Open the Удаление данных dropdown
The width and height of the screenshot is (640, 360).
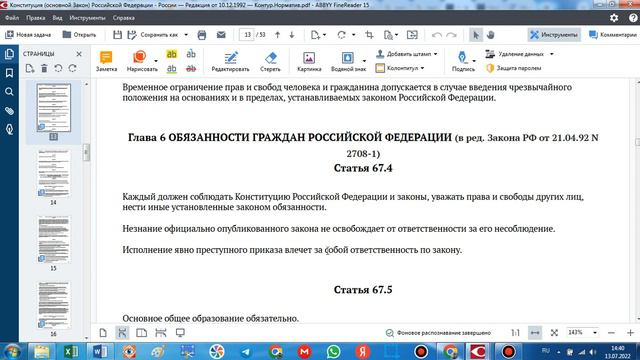coord(520,54)
